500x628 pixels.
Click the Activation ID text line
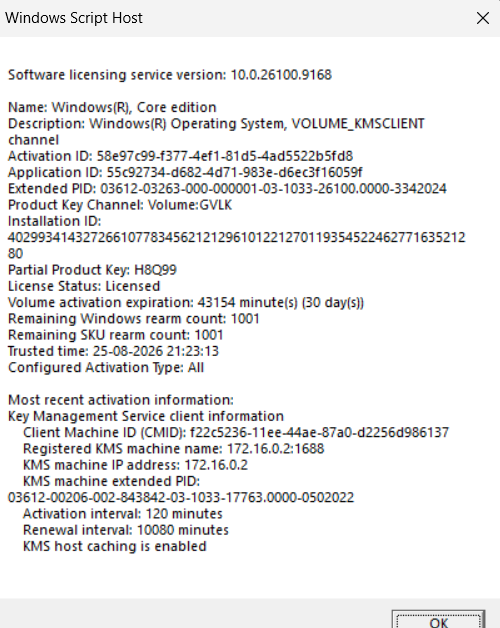pos(180,156)
